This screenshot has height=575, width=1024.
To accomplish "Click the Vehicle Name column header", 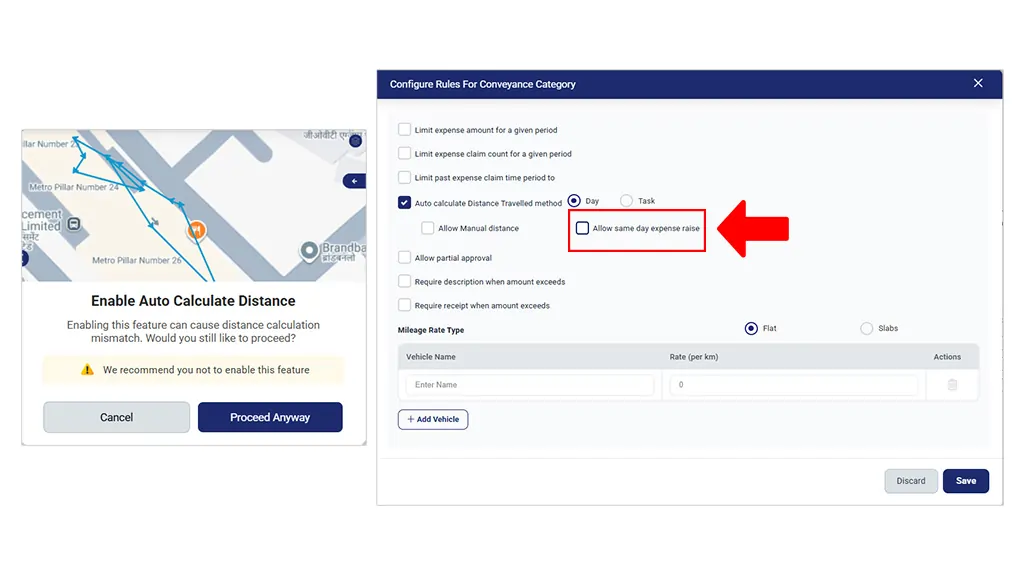I will pos(431,357).
